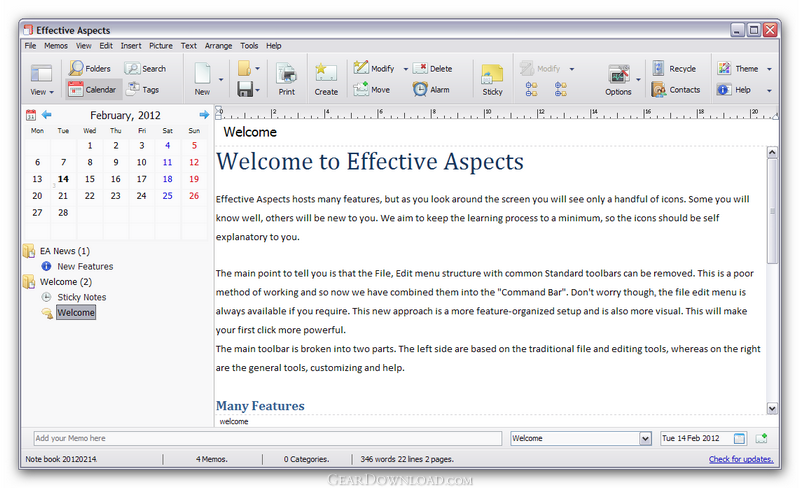Viewport: 800px width, 488px height.
Task: Open Contacts from the toolbar
Action: coord(676,89)
